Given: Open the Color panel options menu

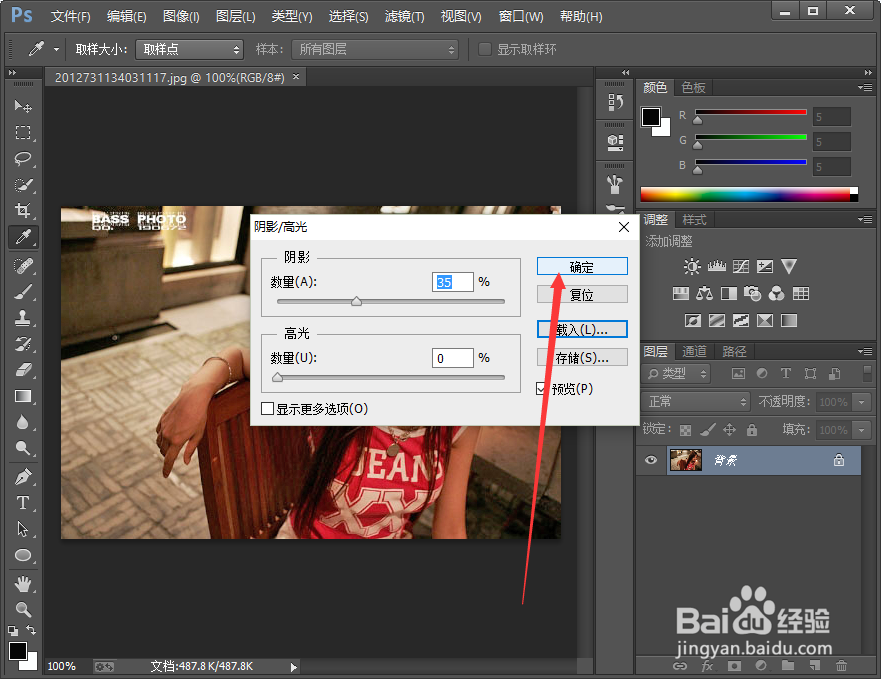Looking at the screenshot, I should click(865, 87).
